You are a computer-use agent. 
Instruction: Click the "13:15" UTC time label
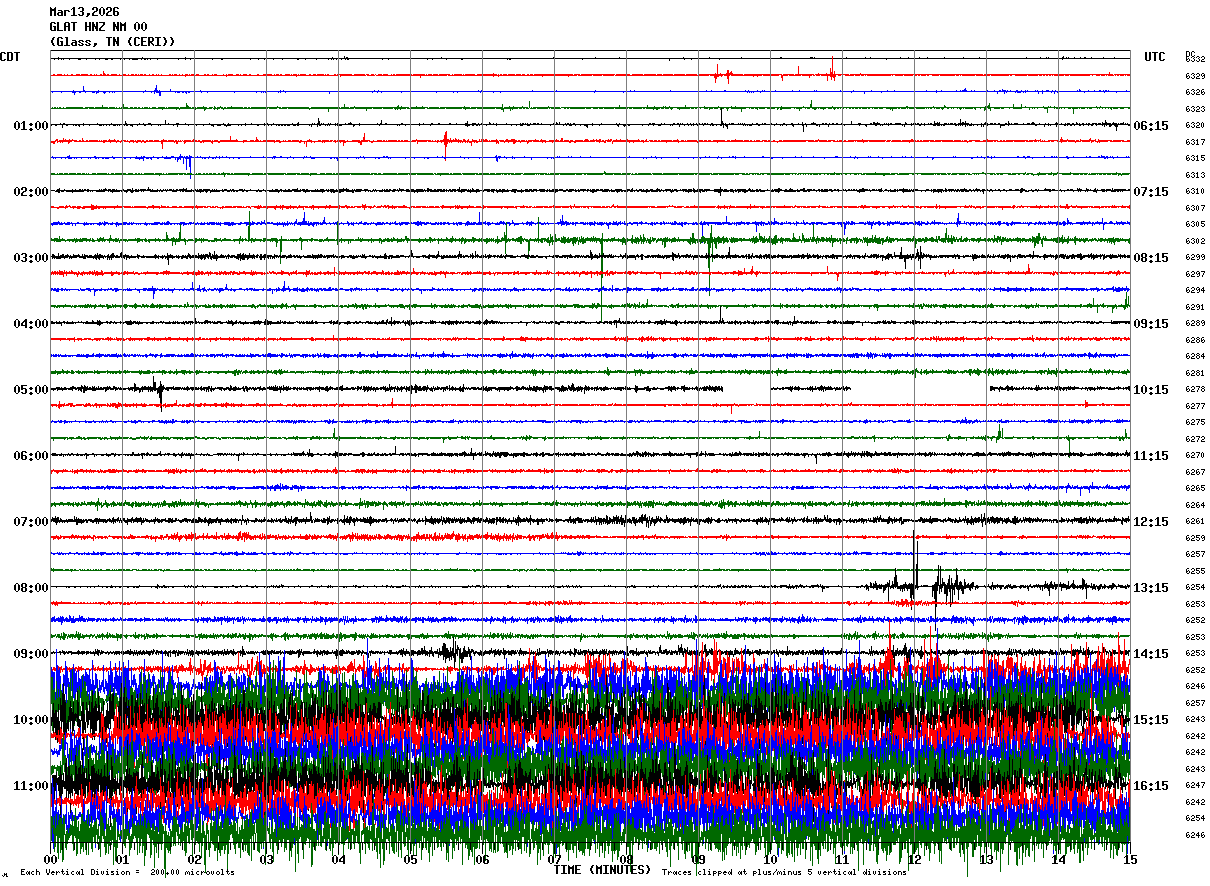point(1151,588)
